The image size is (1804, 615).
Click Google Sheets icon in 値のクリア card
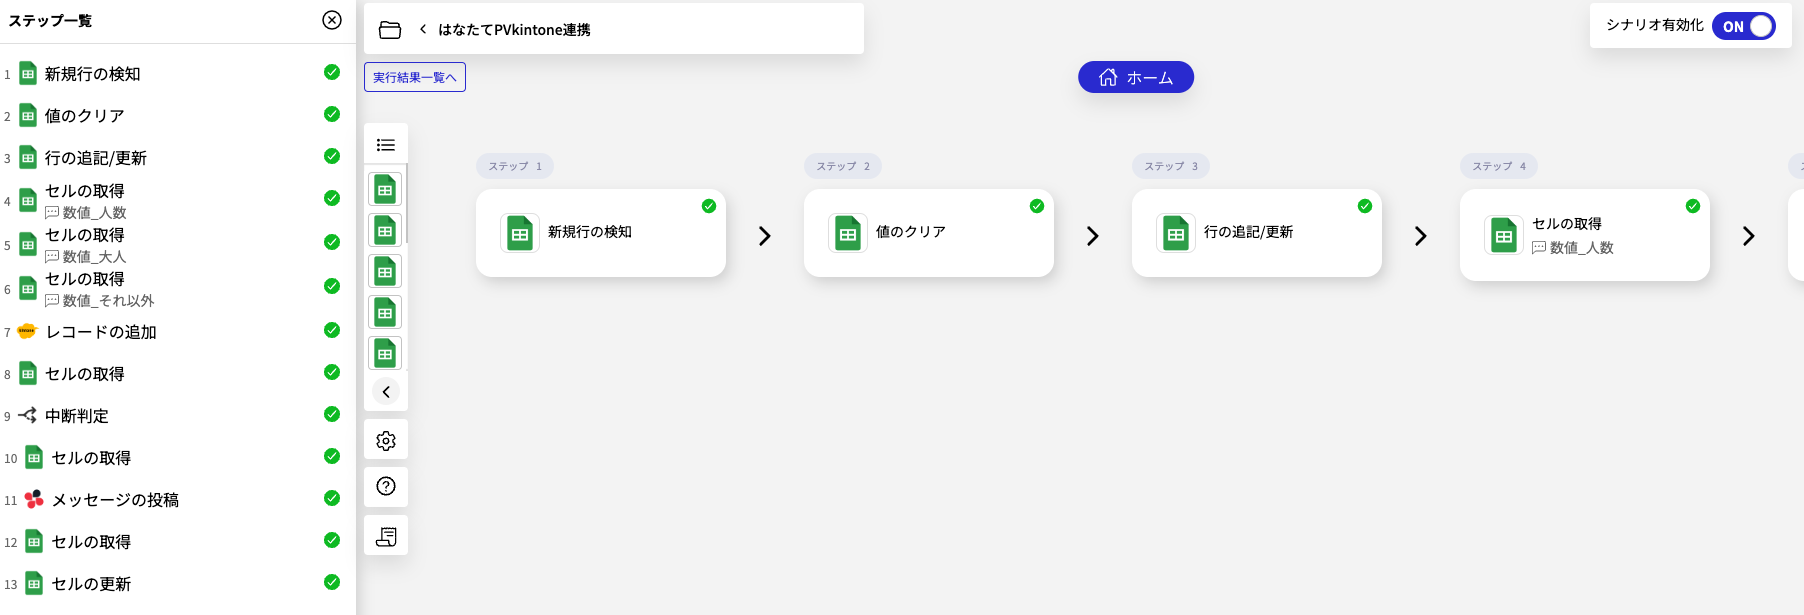pos(848,234)
